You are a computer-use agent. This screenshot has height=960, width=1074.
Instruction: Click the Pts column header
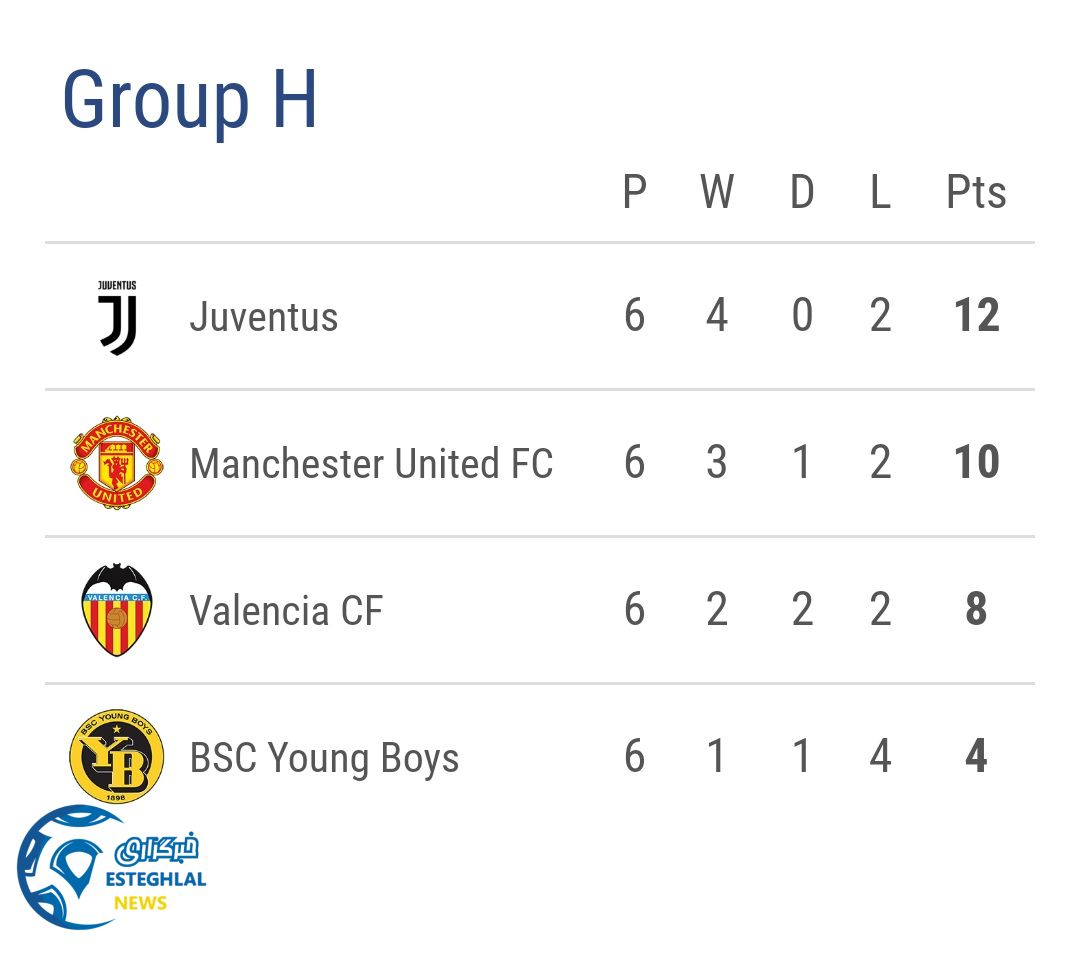[x=976, y=192]
